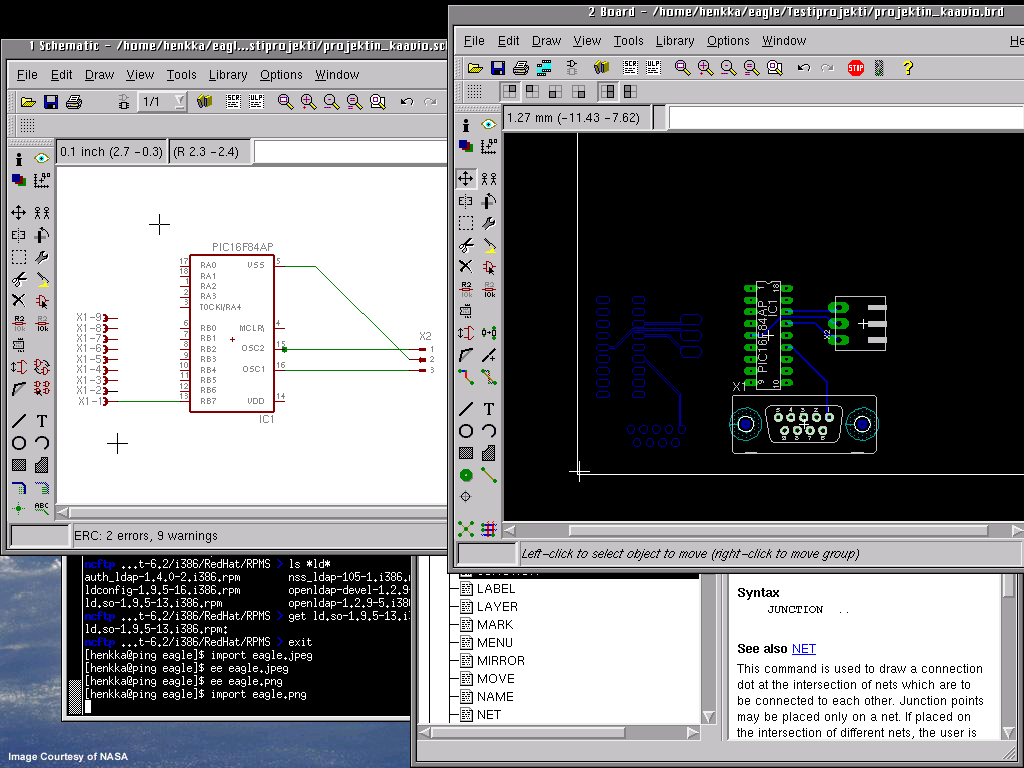
Task: Click the STOP icon in Board toolbar
Action: (855, 68)
